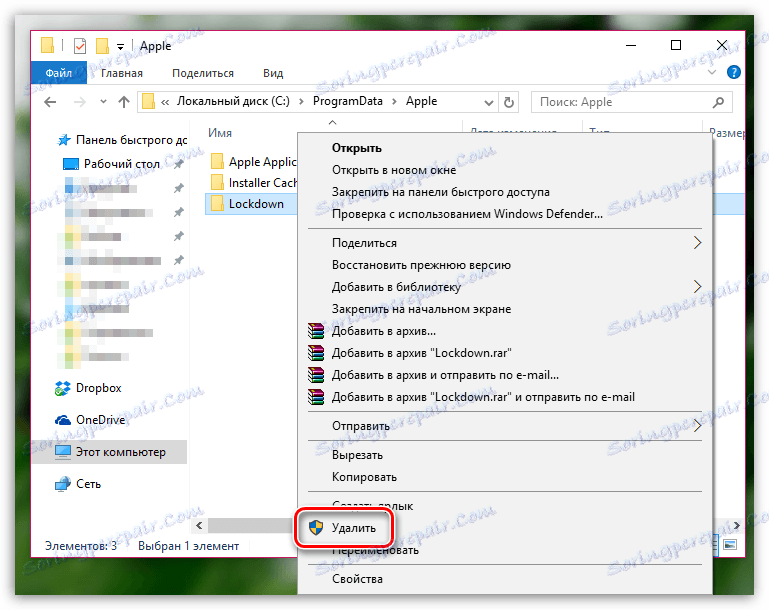Expand the address bar history dropdown
This screenshot has height=610, width=769.
(488, 102)
